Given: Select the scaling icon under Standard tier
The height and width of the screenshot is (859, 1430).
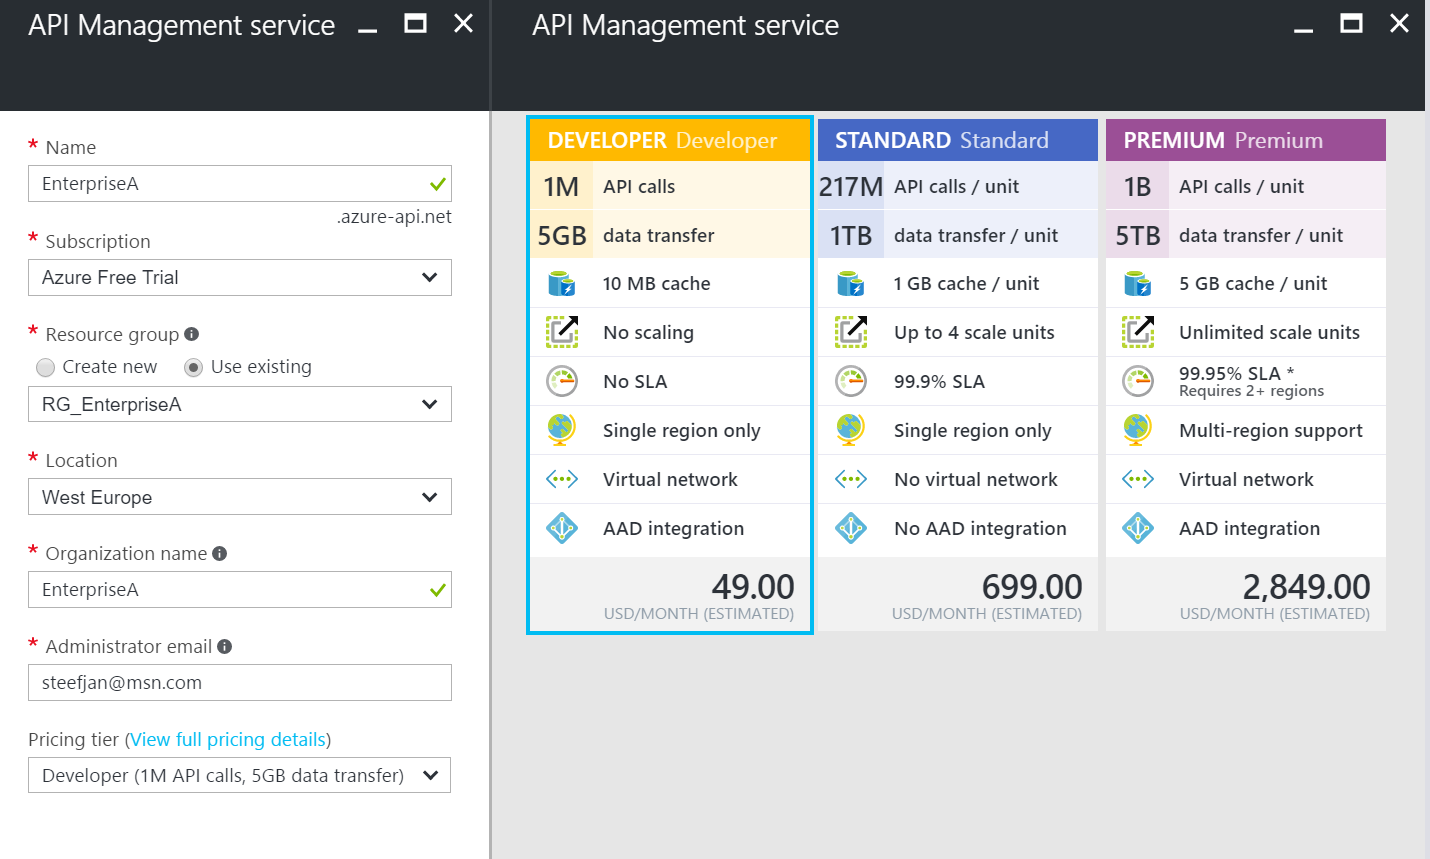Looking at the screenshot, I should point(851,331).
